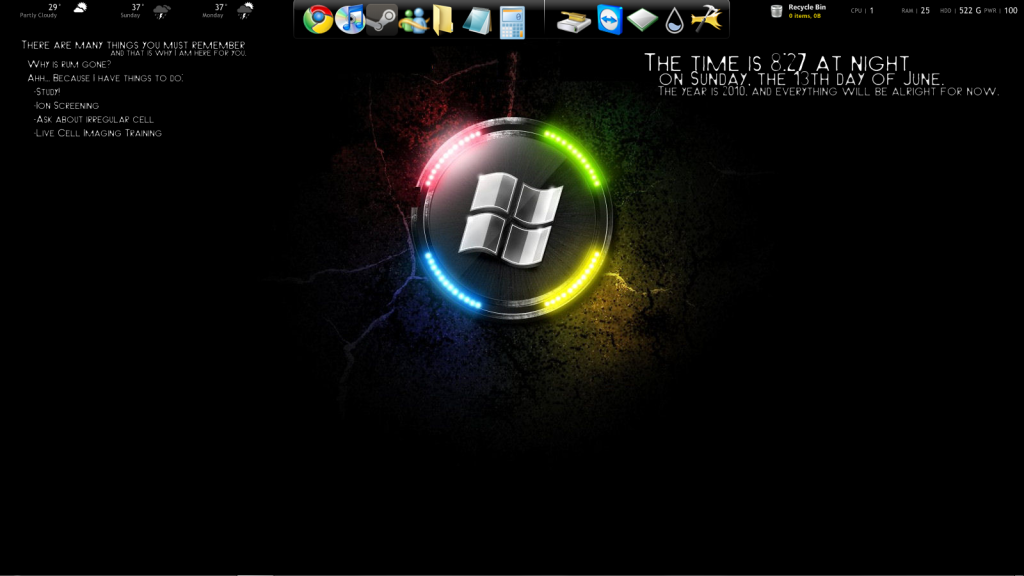
Task: Click the Recycle Bin trash can icon
Action: pos(776,11)
